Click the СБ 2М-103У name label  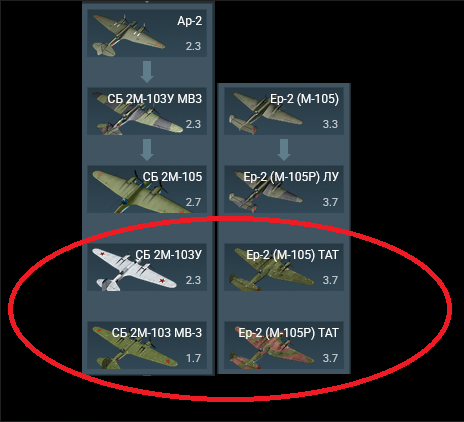(169, 255)
